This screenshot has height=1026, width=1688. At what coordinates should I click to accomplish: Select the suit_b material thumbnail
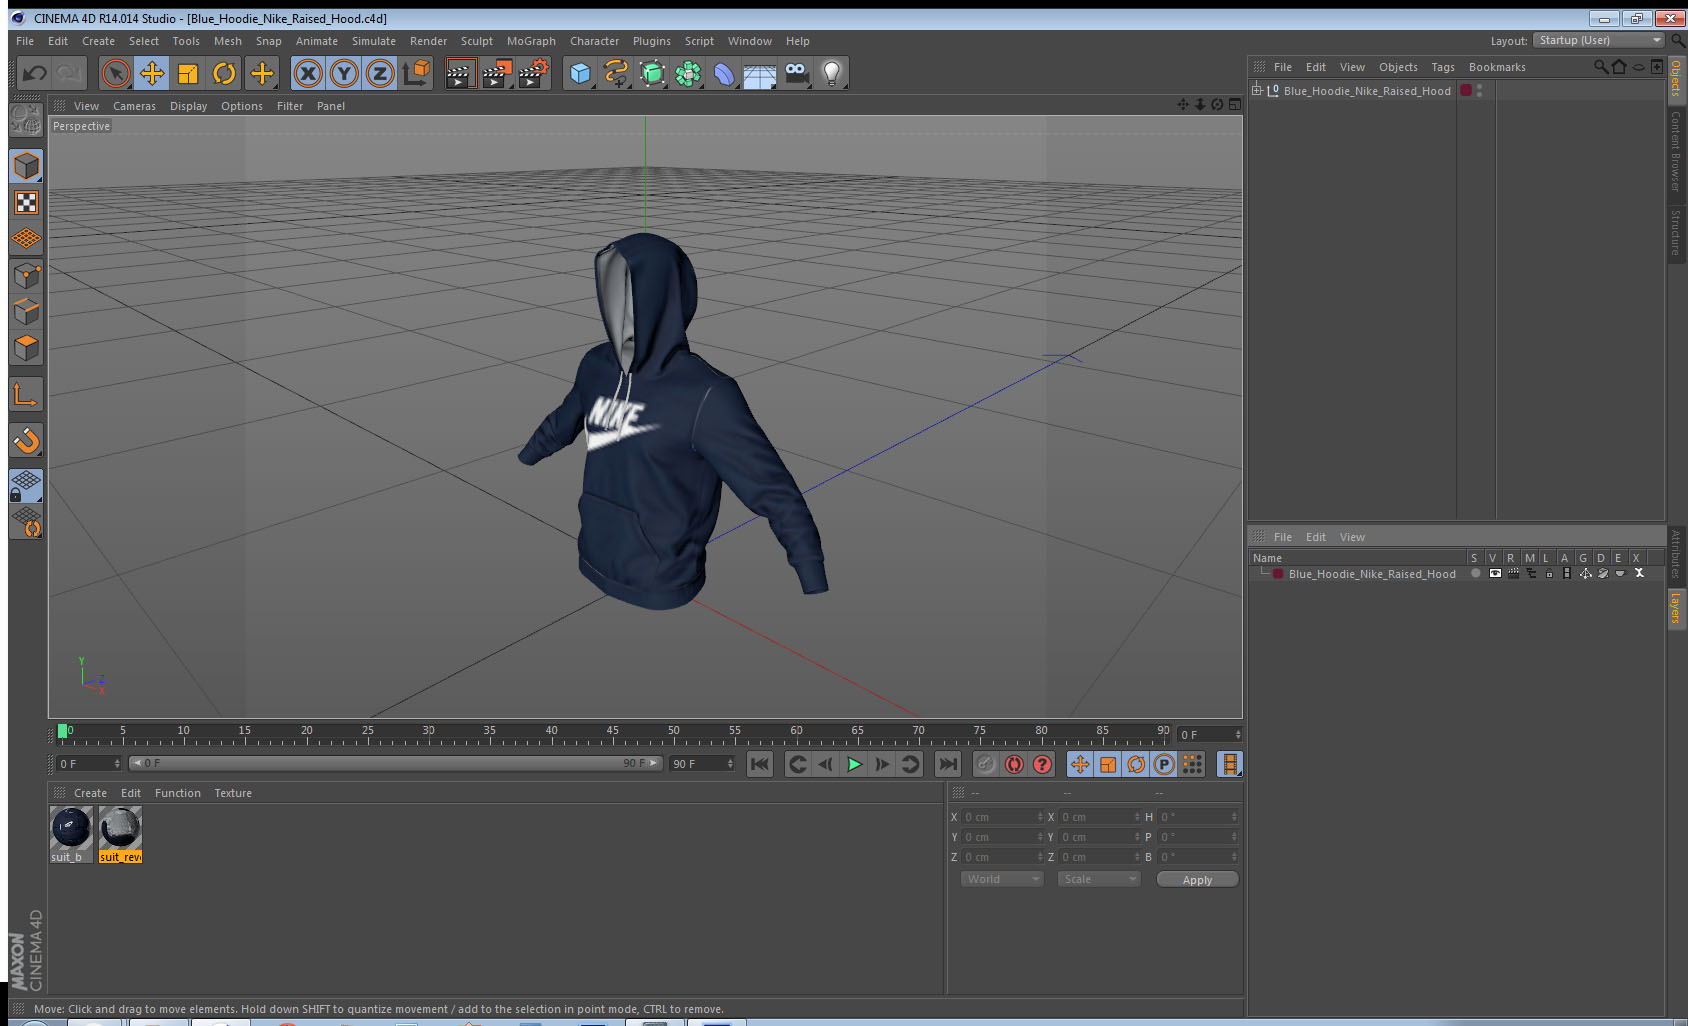click(x=71, y=828)
